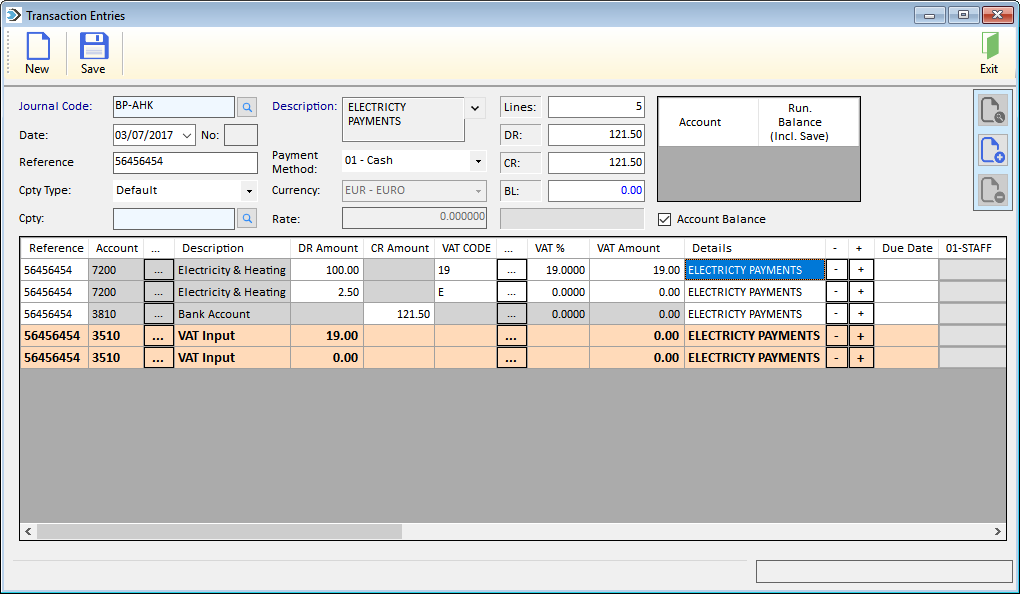Click the remove document minus icon in sidebar

[x=993, y=190]
